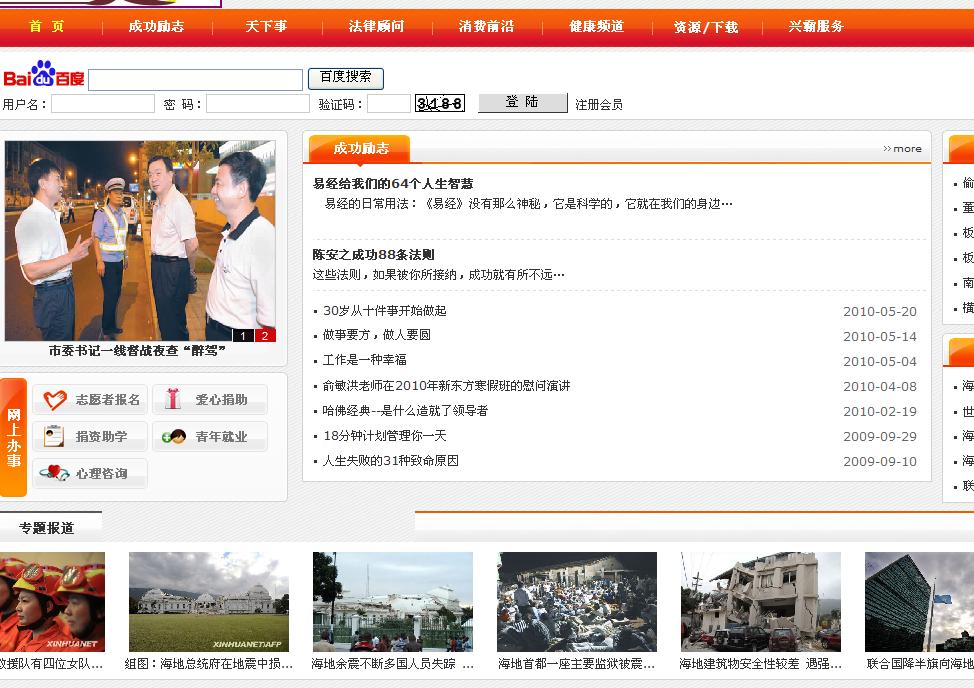
Task: Click the 网上办事 orange side tab
Action: click(x=14, y=437)
